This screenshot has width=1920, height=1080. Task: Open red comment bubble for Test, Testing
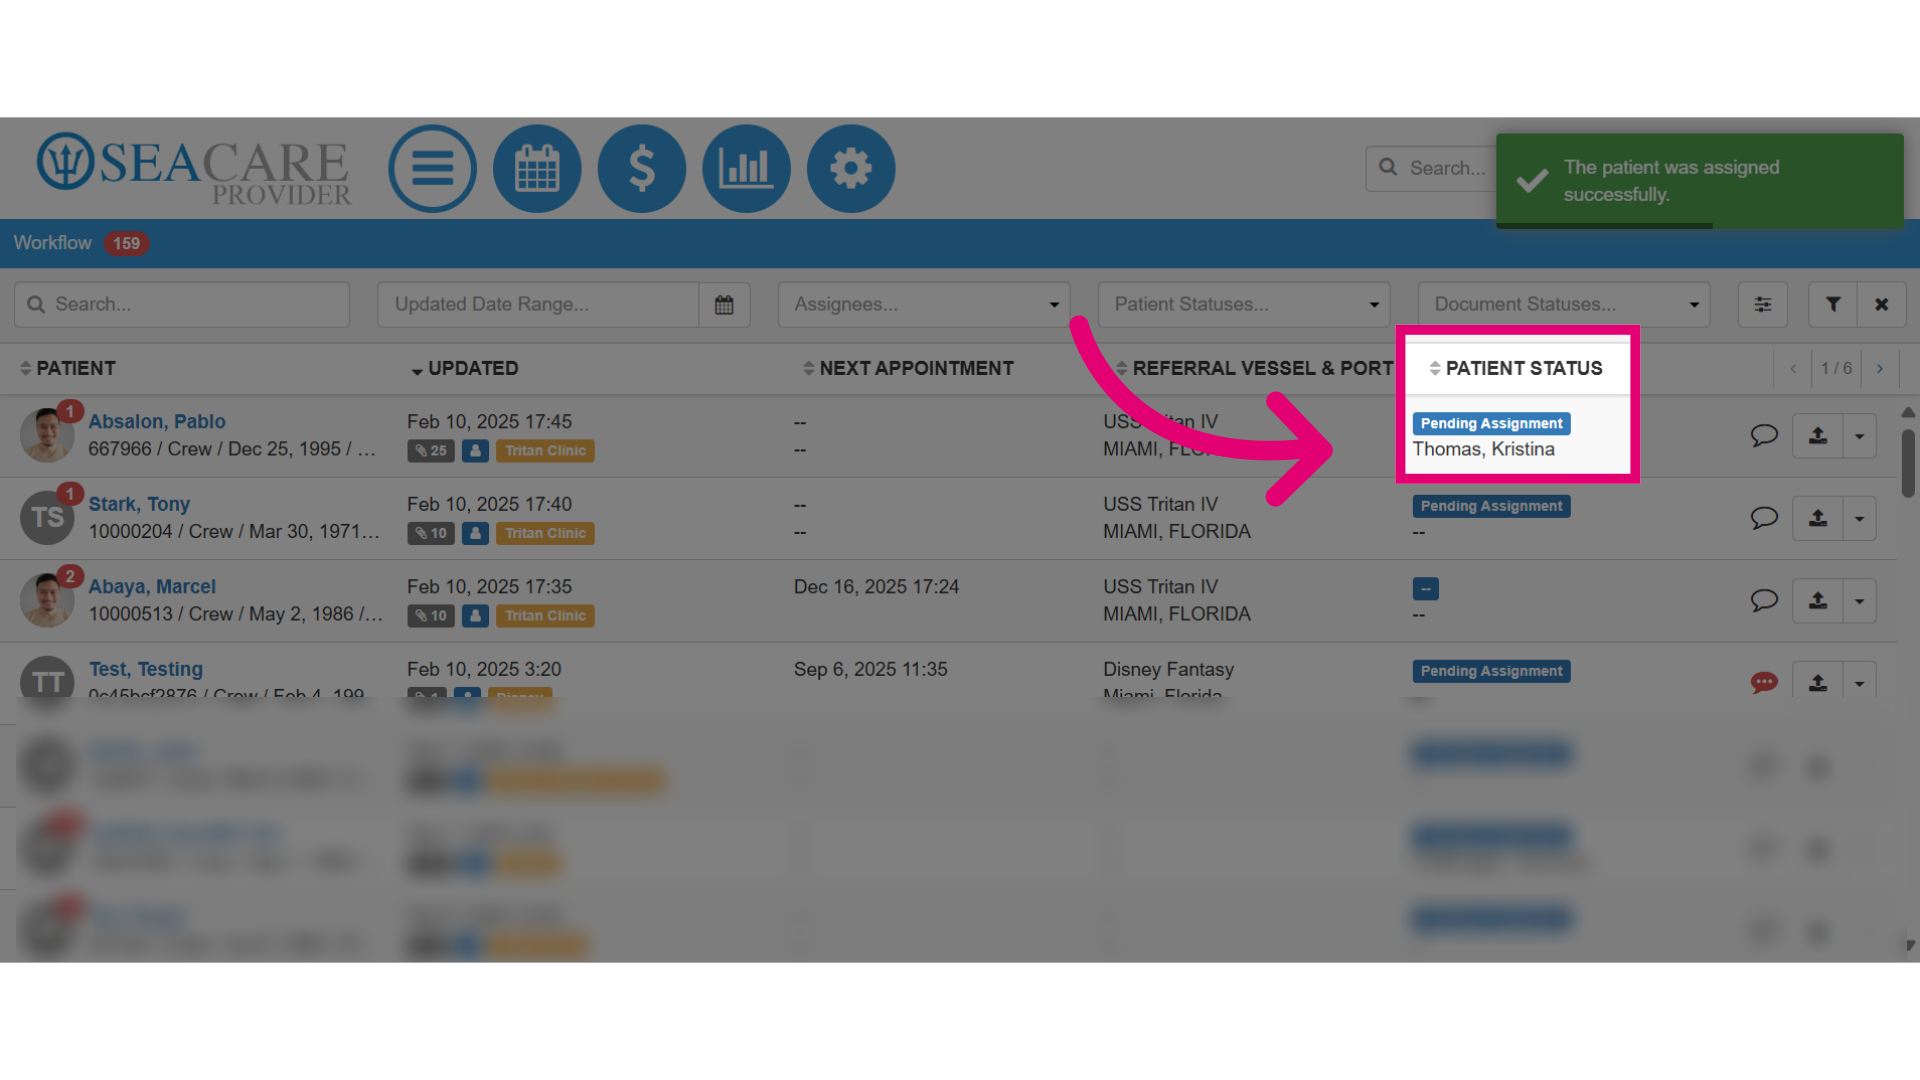click(x=1764, y=683)
